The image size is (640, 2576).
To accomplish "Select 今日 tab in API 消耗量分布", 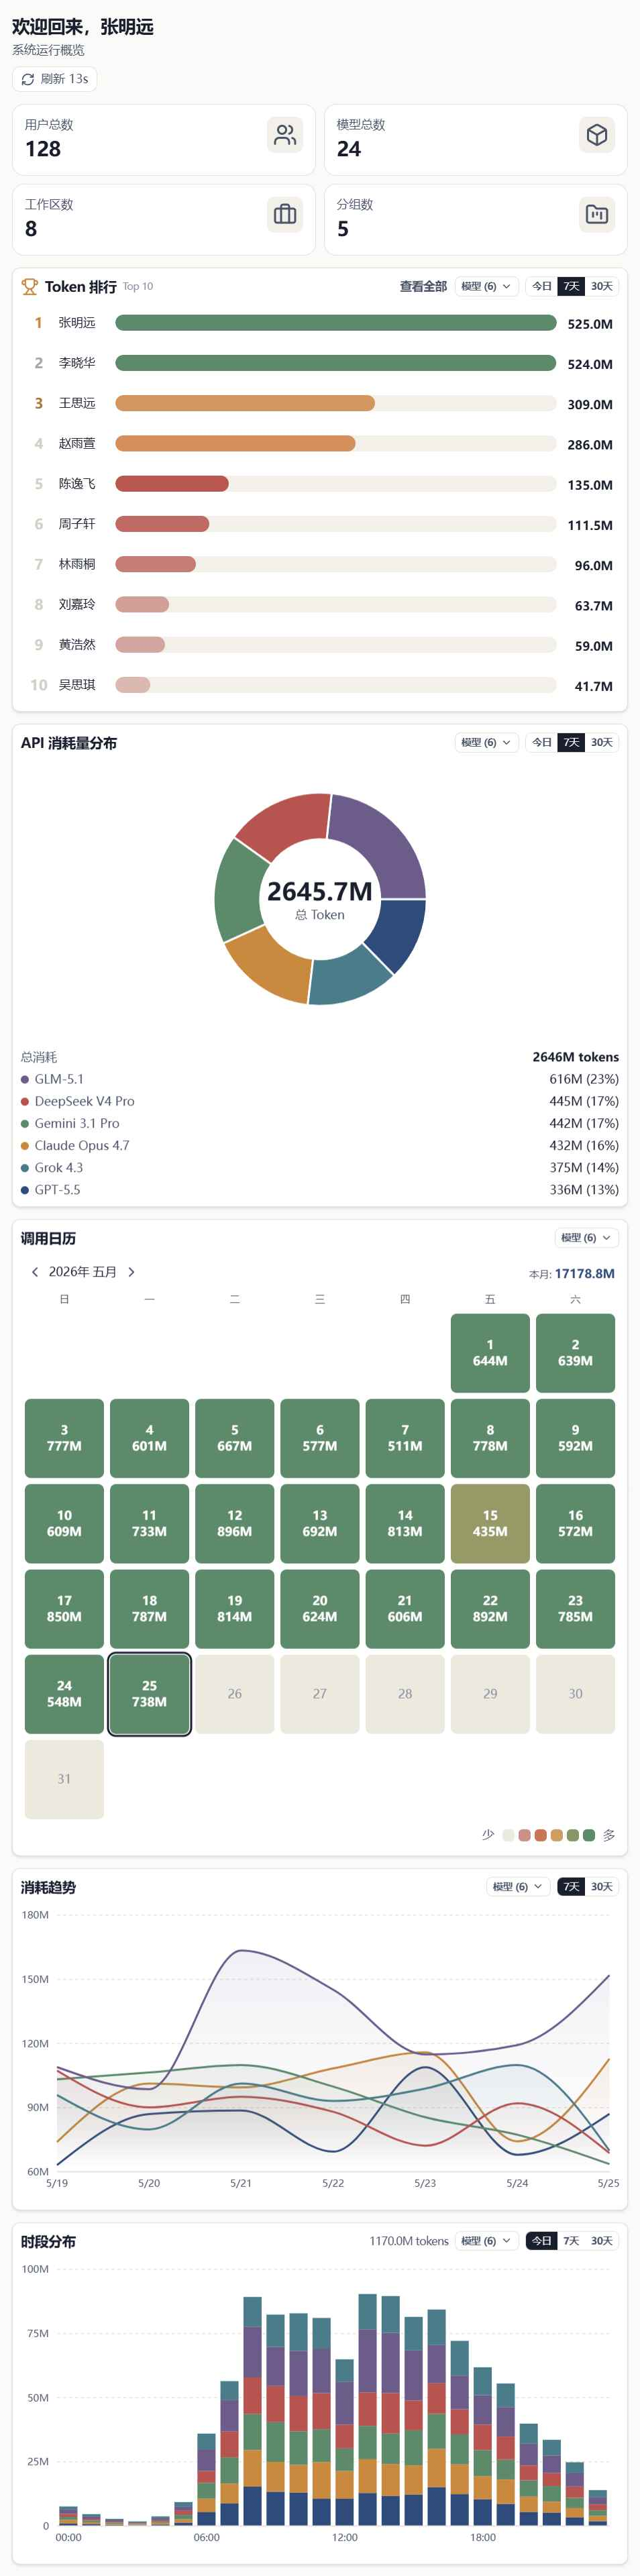I will pos(542,742).
